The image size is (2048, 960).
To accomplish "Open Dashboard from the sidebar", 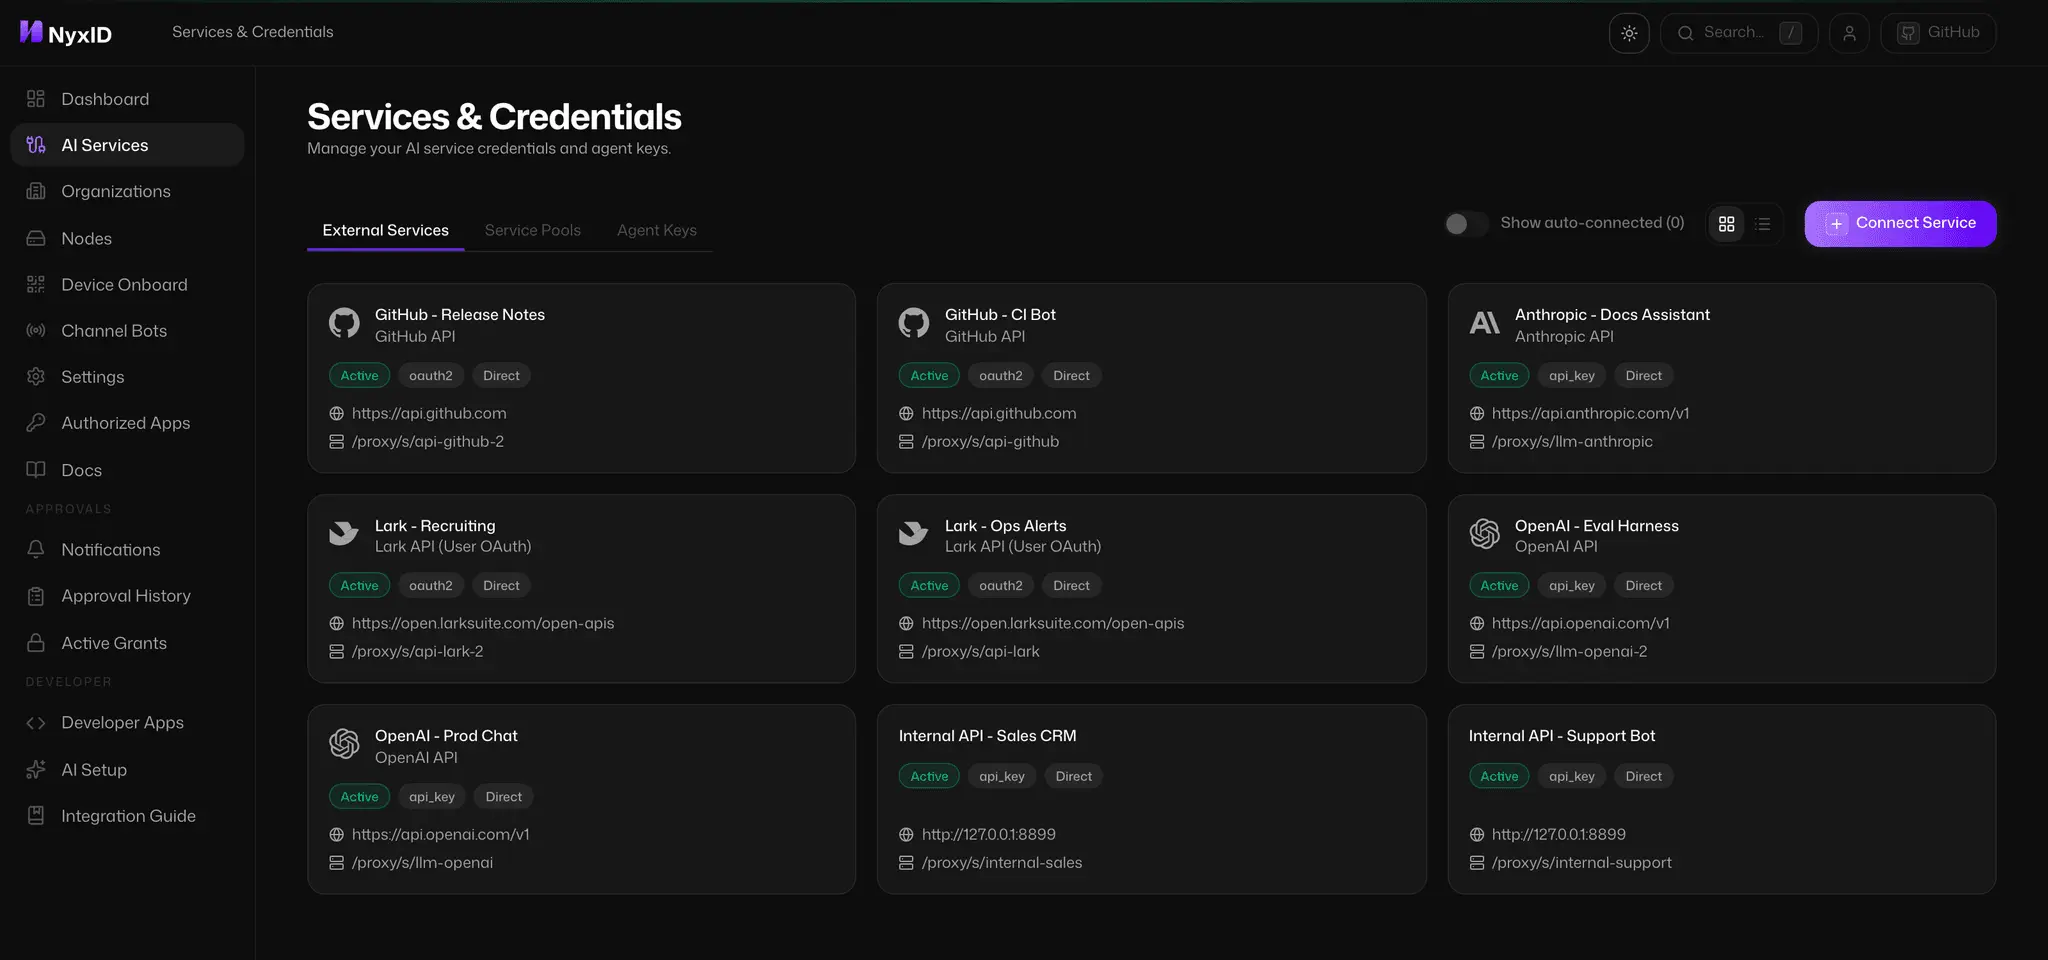I will 127,99.
